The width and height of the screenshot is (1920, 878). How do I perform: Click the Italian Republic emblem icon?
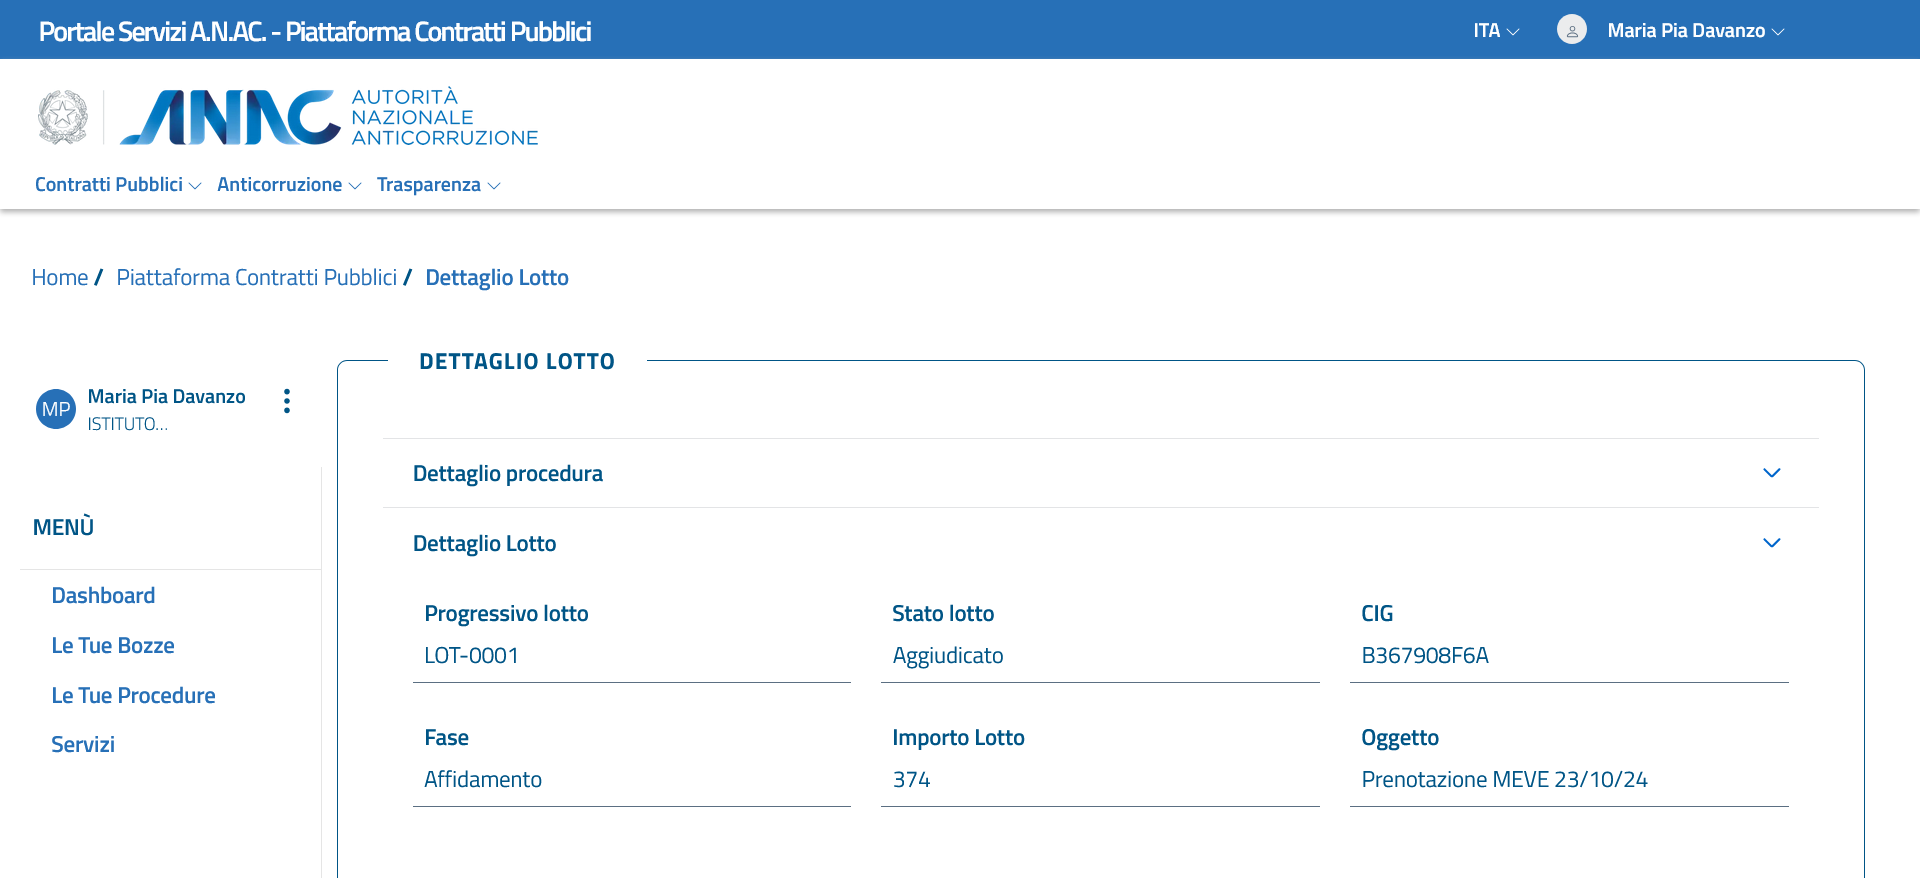tap(63, 117)
